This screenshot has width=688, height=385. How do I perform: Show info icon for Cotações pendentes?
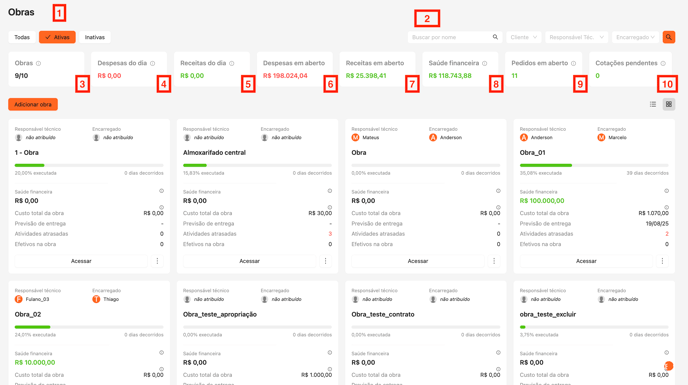[x=663, y=63]
